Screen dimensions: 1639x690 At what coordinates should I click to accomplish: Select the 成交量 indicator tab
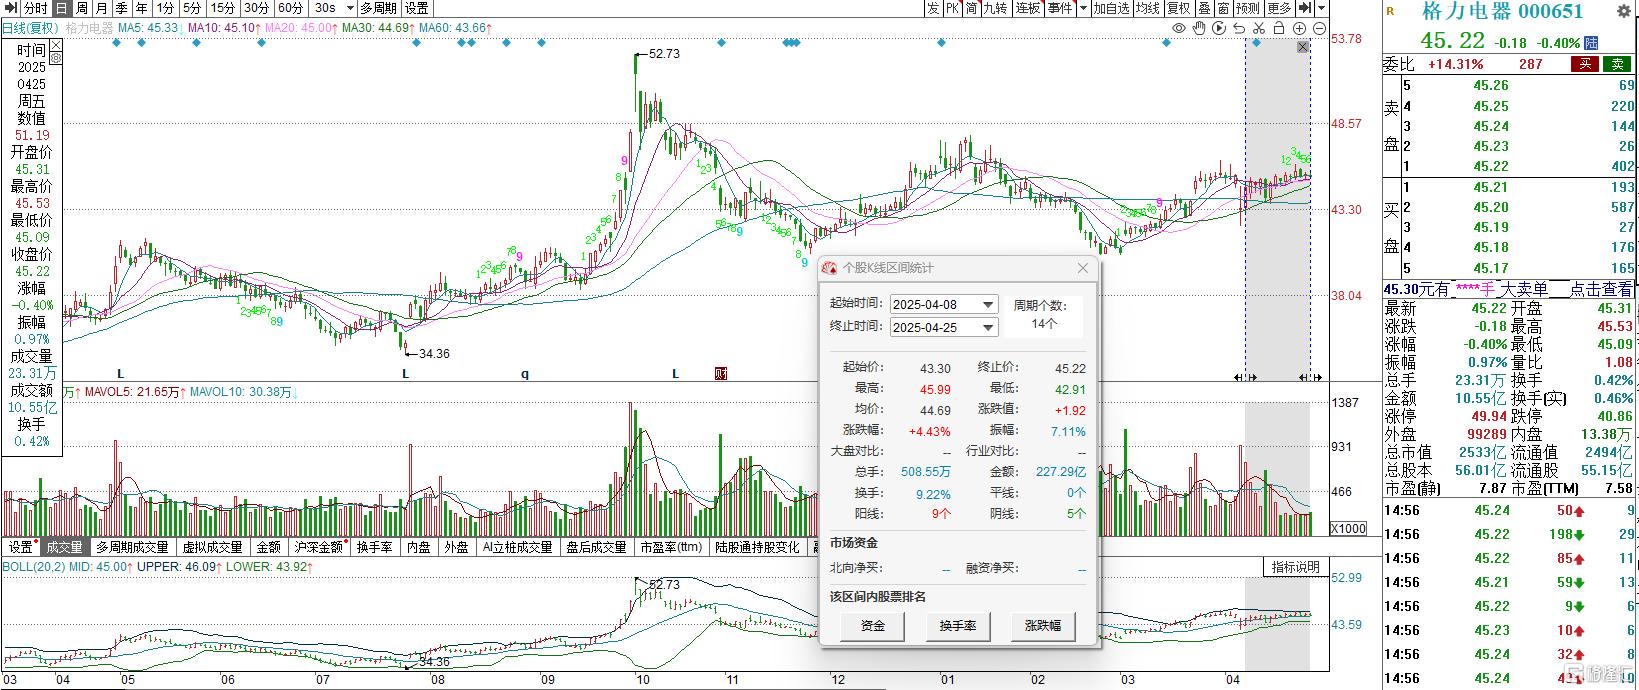65,547
